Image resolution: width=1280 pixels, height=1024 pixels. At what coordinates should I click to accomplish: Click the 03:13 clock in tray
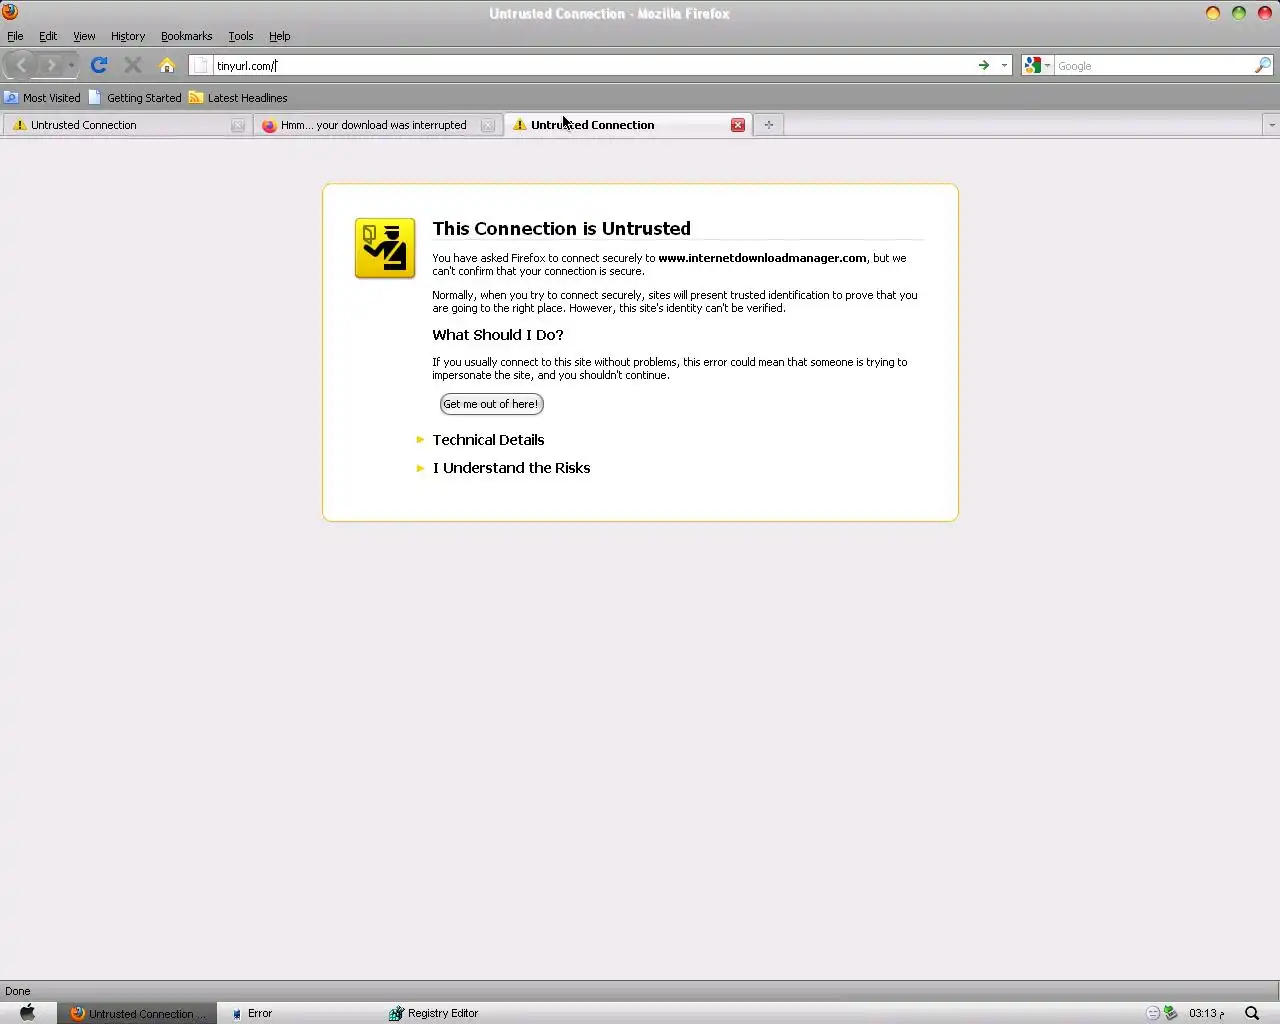(1206, 1013)
